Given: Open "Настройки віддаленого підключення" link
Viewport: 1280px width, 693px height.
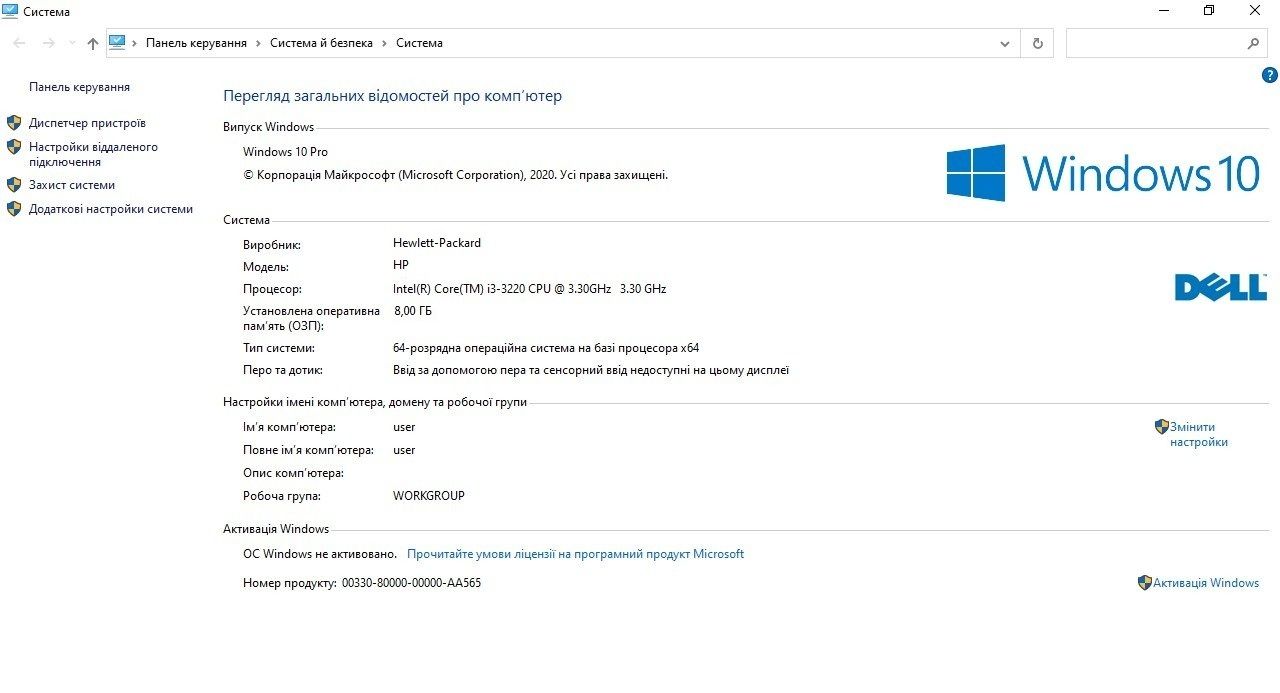Looking at the screenshot, I should coord(93,154).
